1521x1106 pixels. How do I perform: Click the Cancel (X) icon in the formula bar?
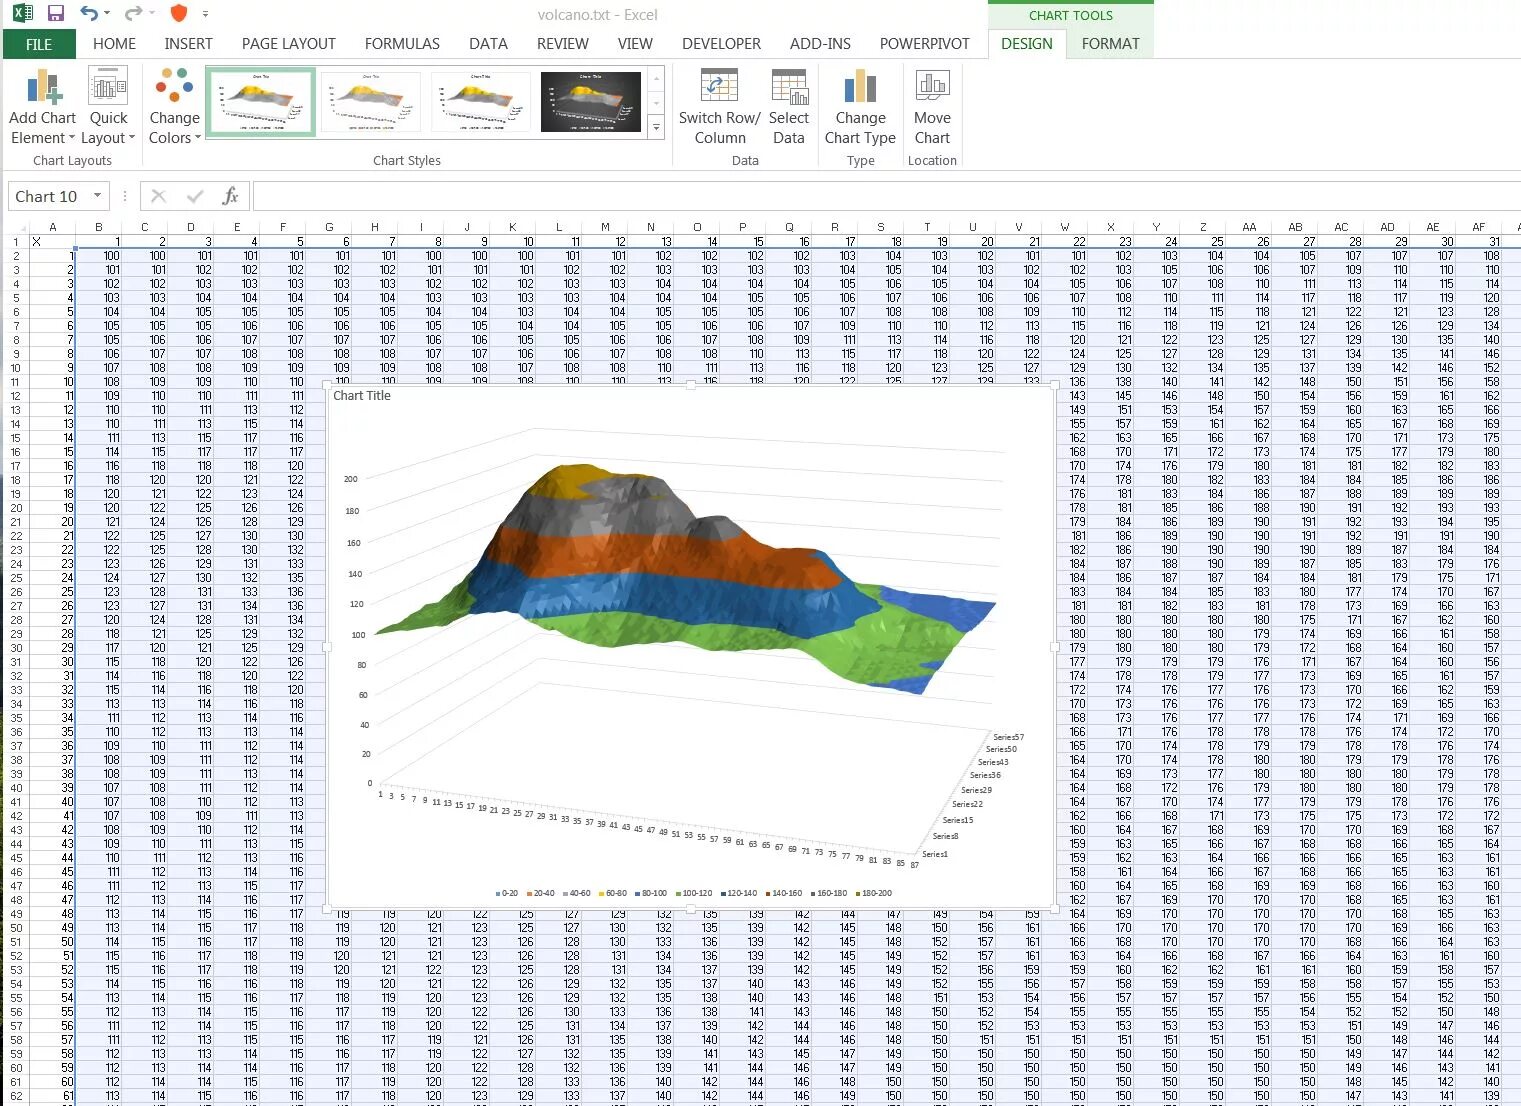(x=158, y=196)
